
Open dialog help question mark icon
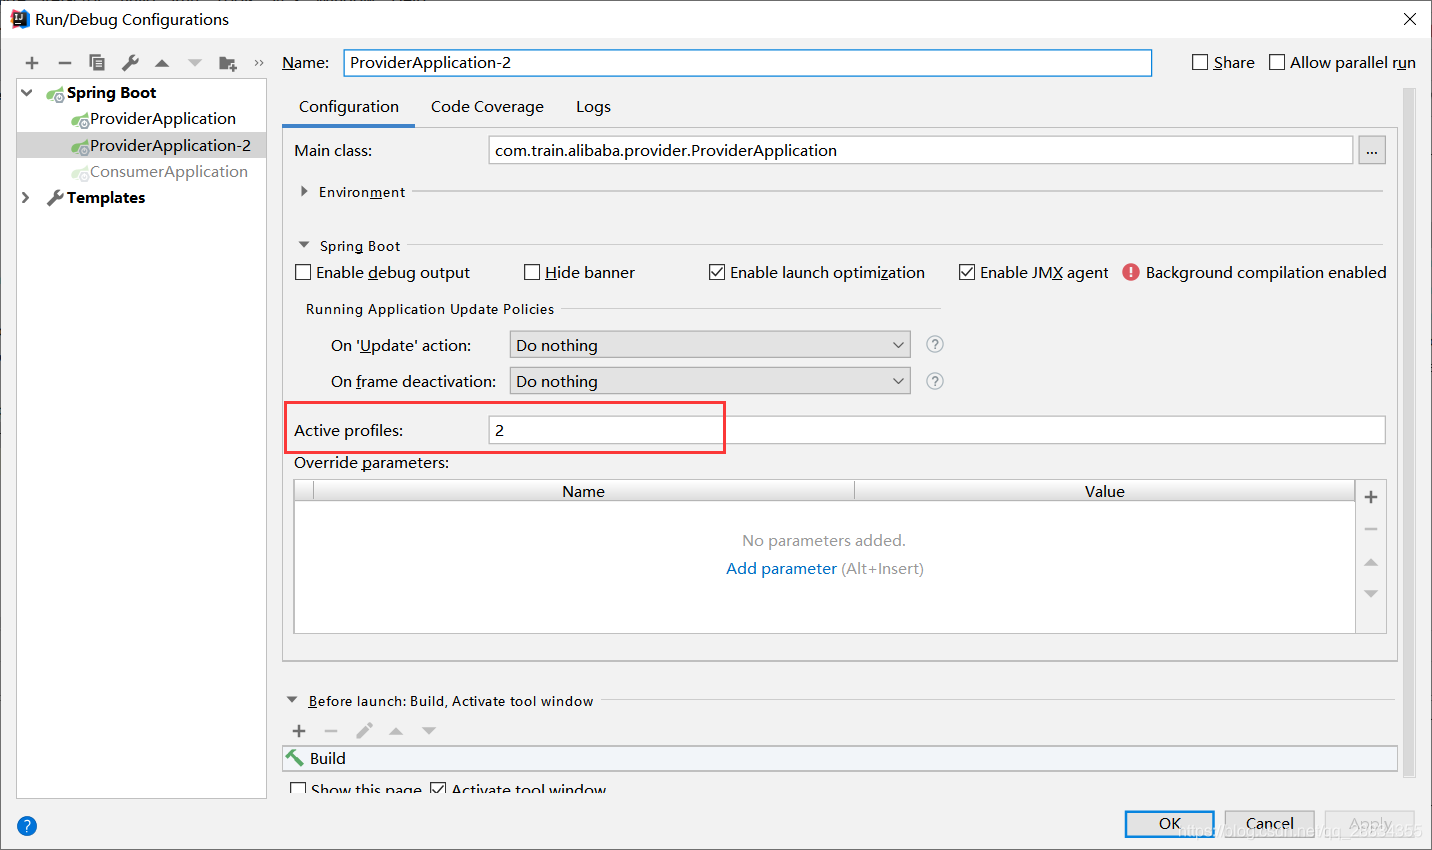click(x=27, y=826)
